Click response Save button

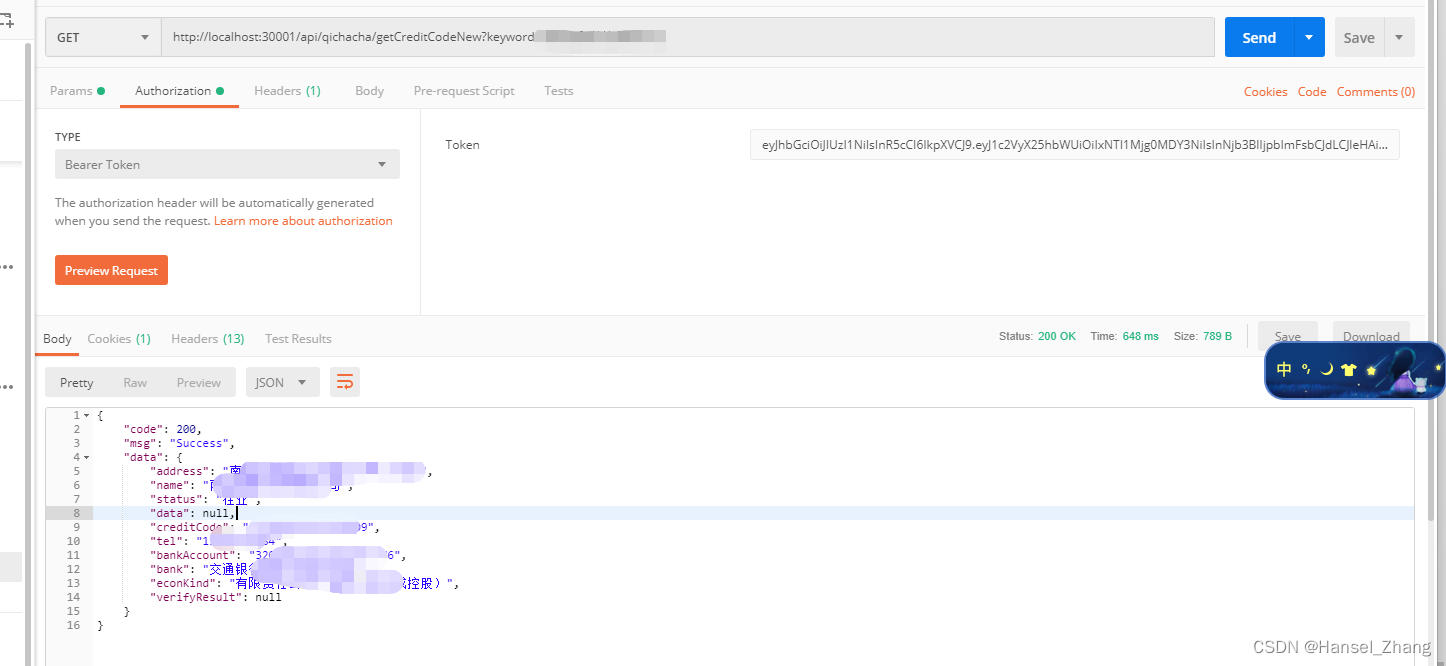click(1287, 337)
